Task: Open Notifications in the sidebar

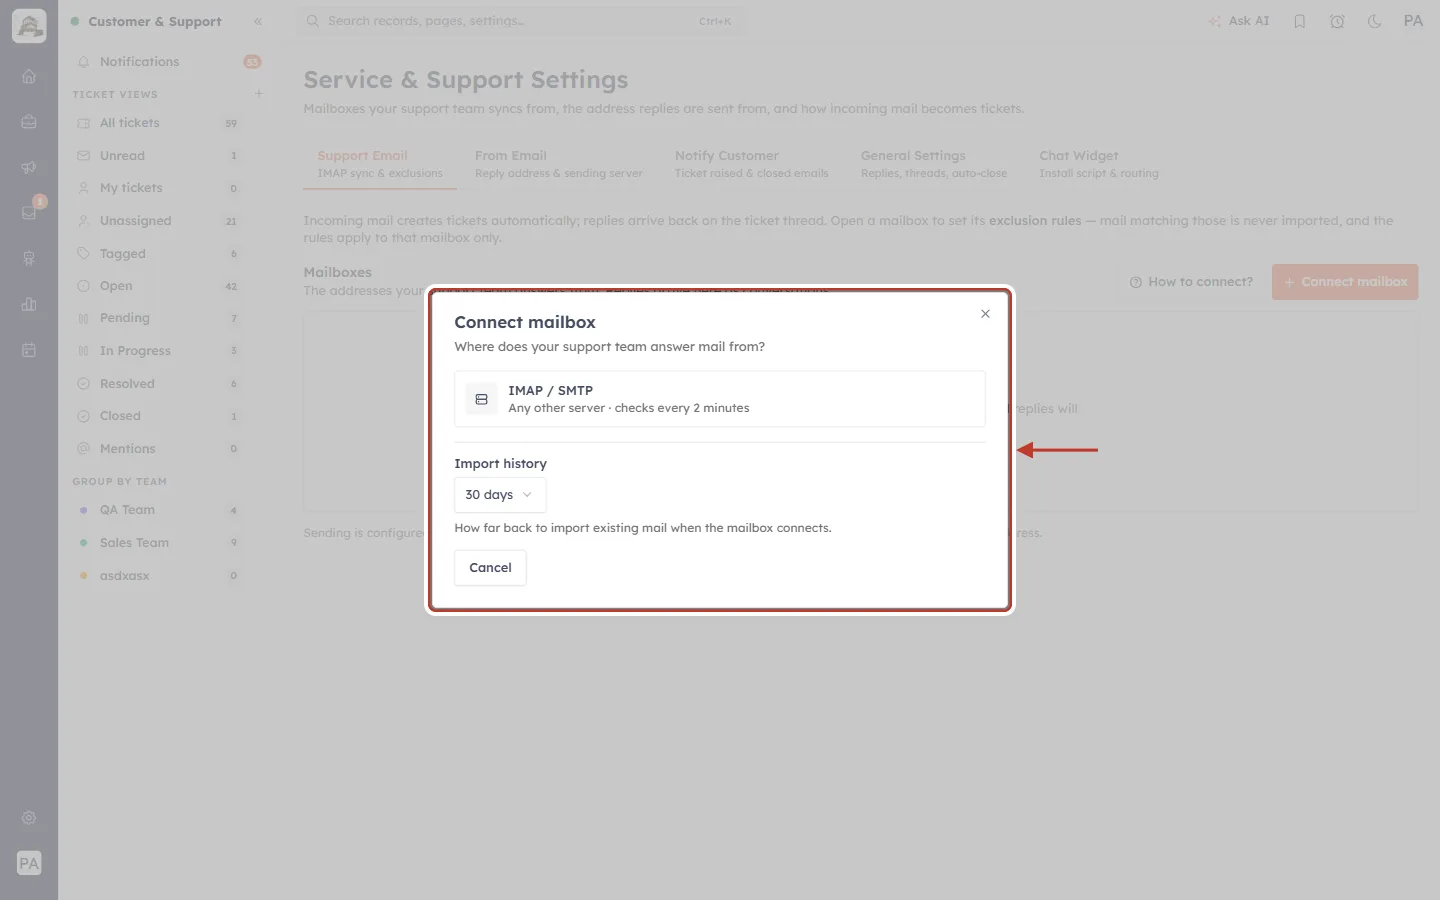Action: 168,62
